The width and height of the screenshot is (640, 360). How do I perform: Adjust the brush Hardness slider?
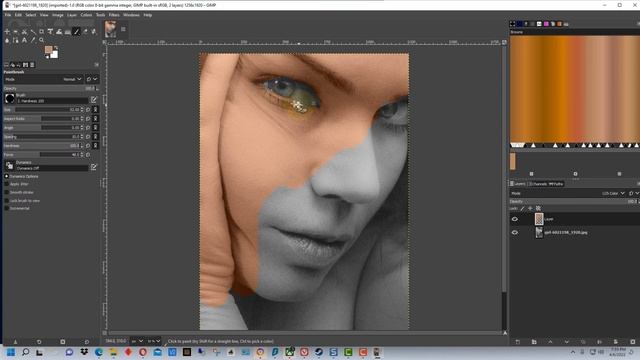pyautogui.click(x=43, y=145)
